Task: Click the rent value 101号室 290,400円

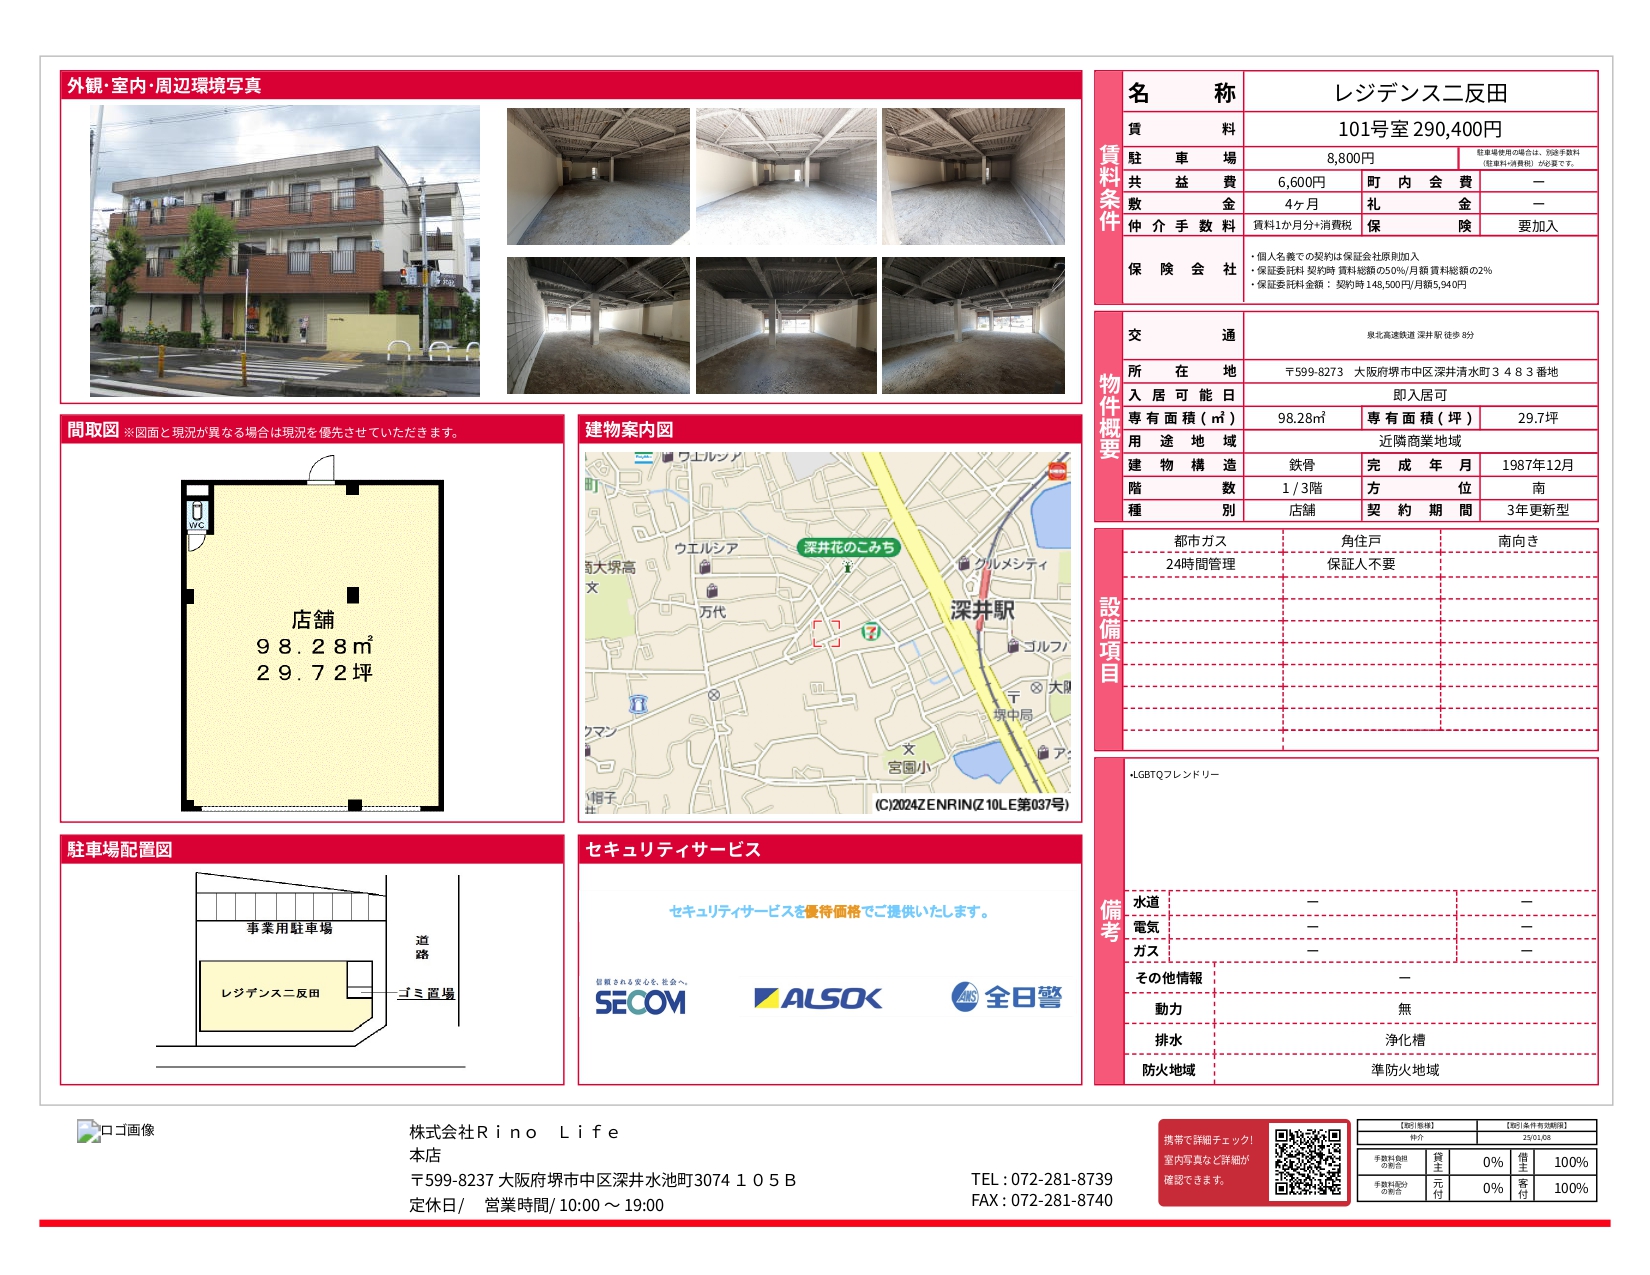Action: click(x=1420, y=129)
